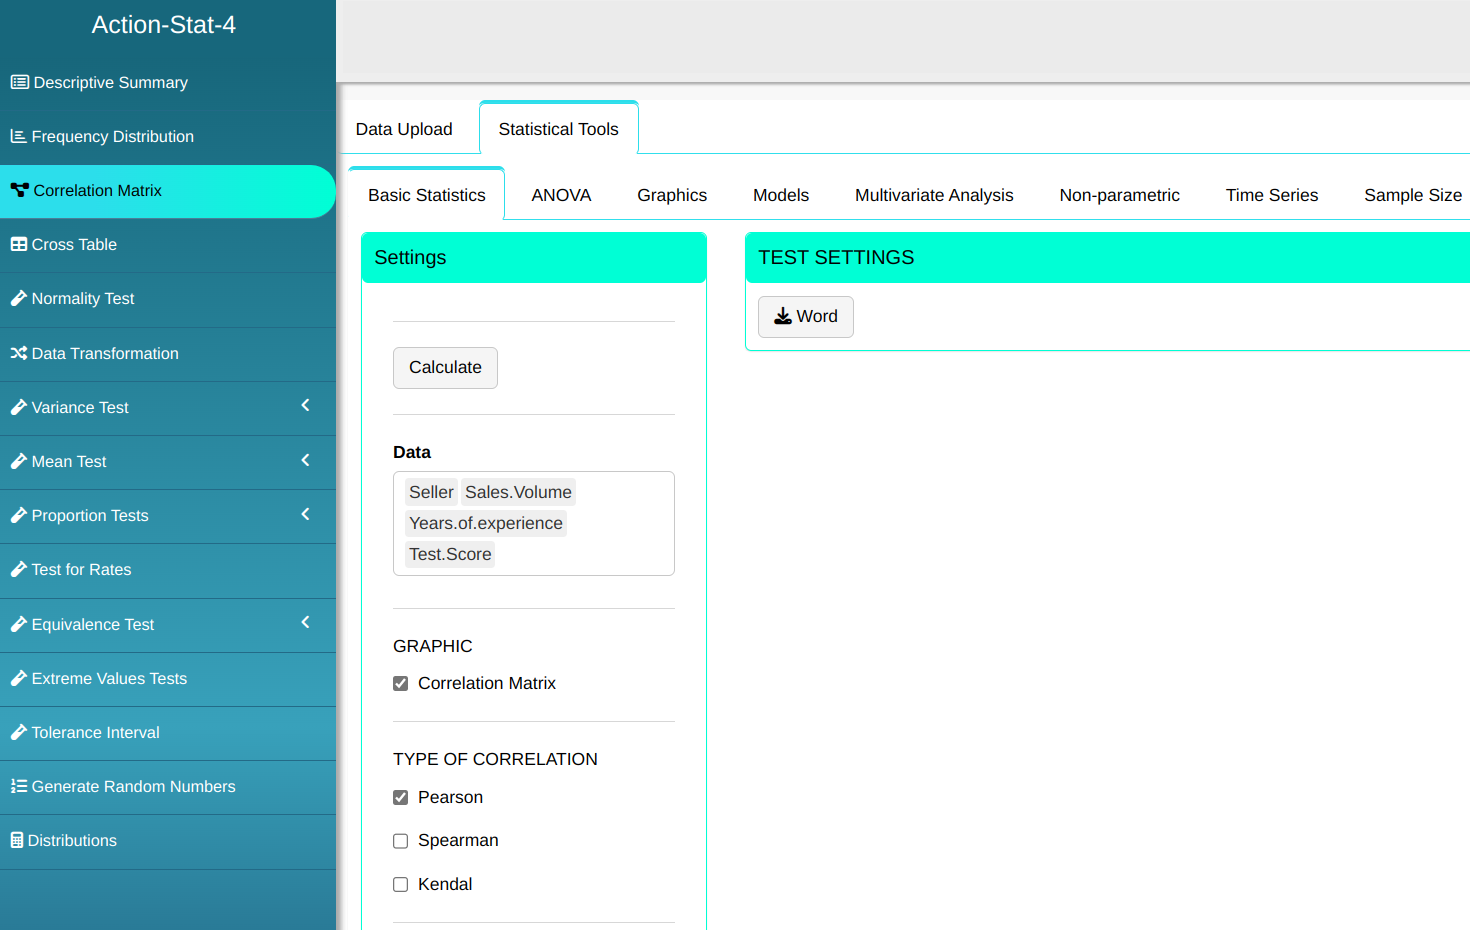The width and height of the screenshot is (1470, 930).
Task: Enable the Spearman correlation checkbox
Action: coord(401,841)
